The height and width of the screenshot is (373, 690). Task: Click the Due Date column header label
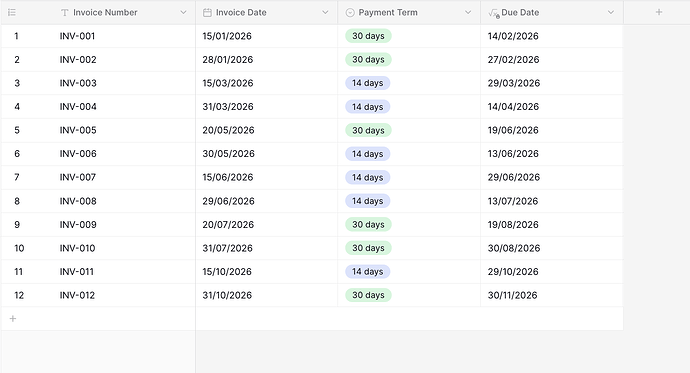click(520, 12)
